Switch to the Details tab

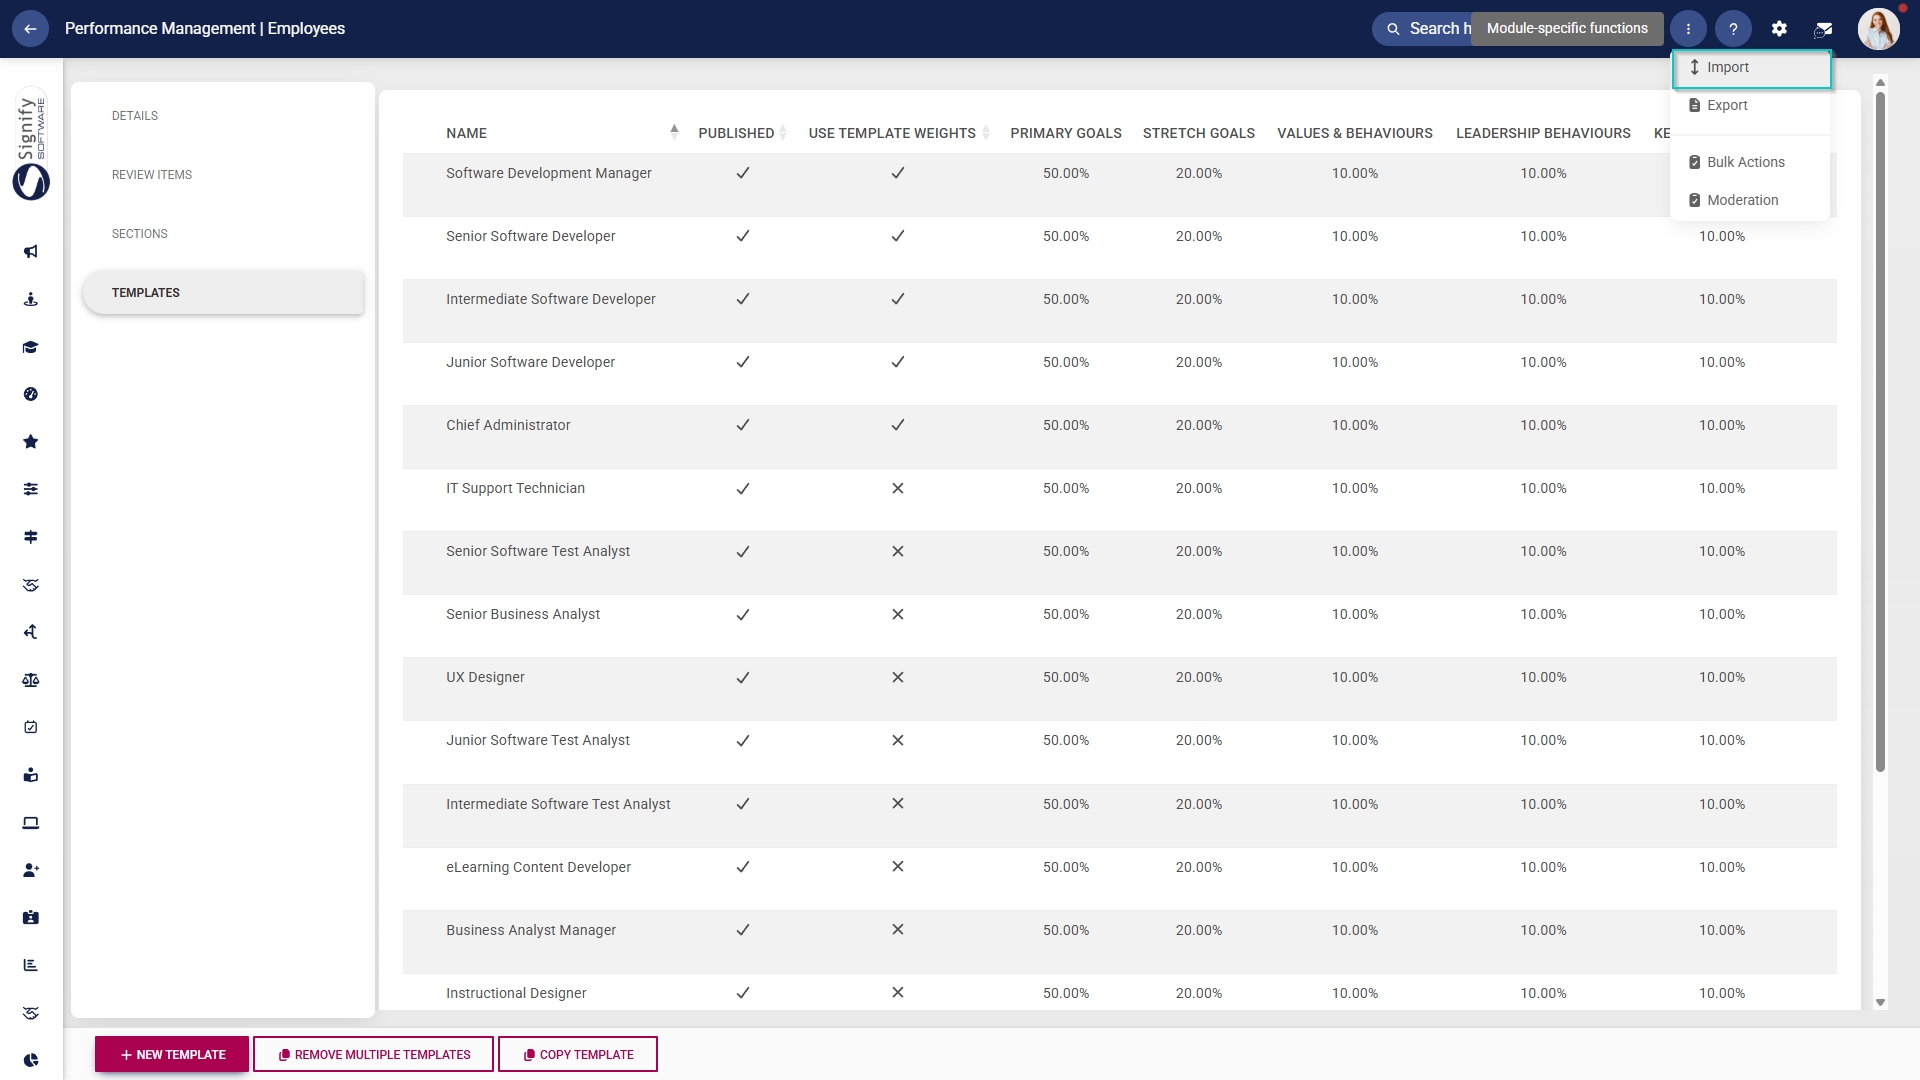tap(223, 116)
